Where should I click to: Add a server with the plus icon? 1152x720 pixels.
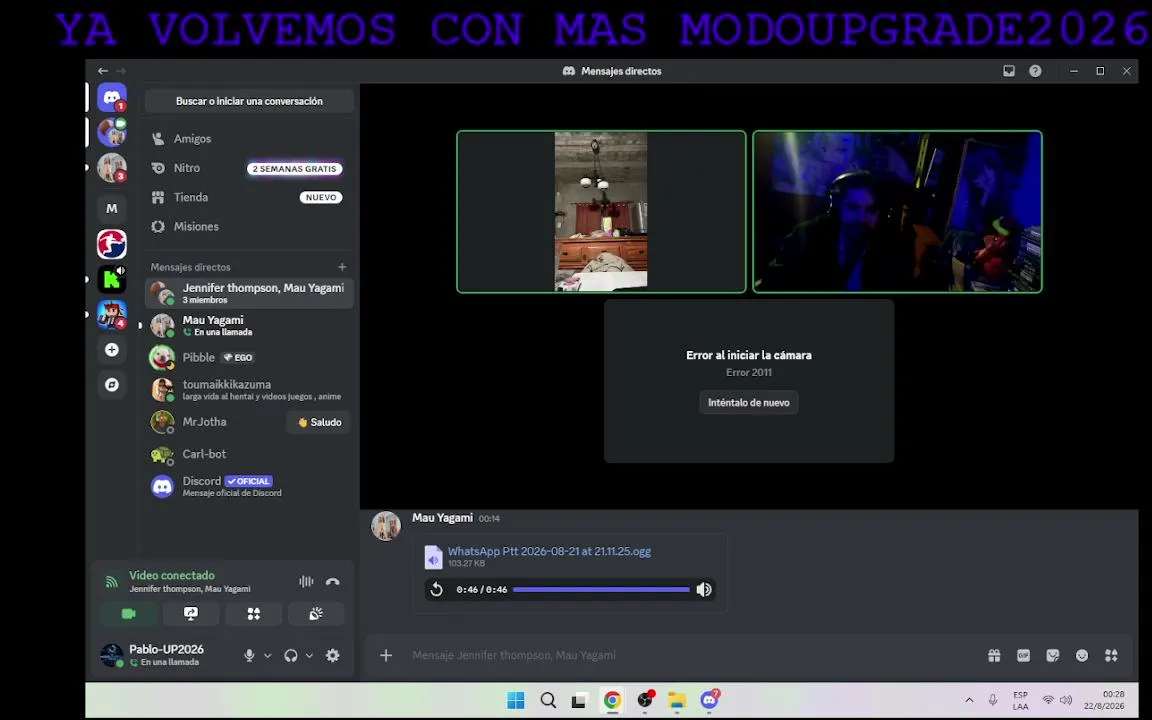[x=112, y=350]
